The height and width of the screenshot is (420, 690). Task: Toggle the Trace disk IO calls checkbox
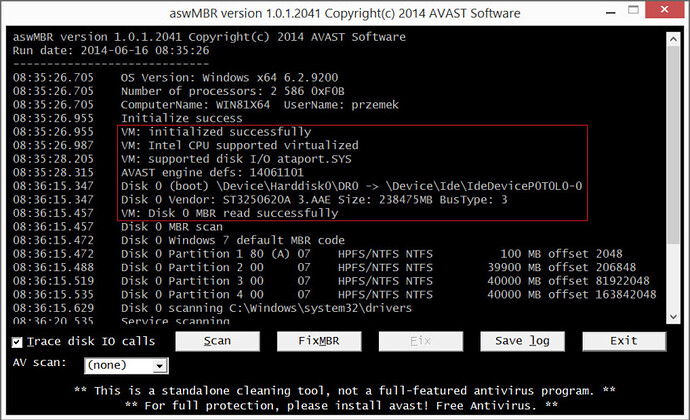[19, 342]
